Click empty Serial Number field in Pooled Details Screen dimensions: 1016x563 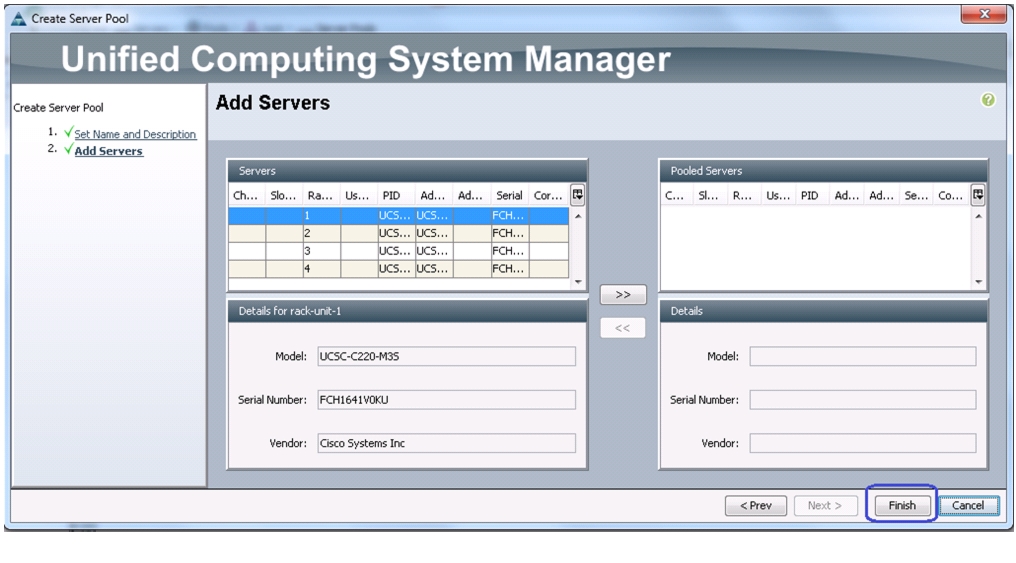(x=862, y=400)
